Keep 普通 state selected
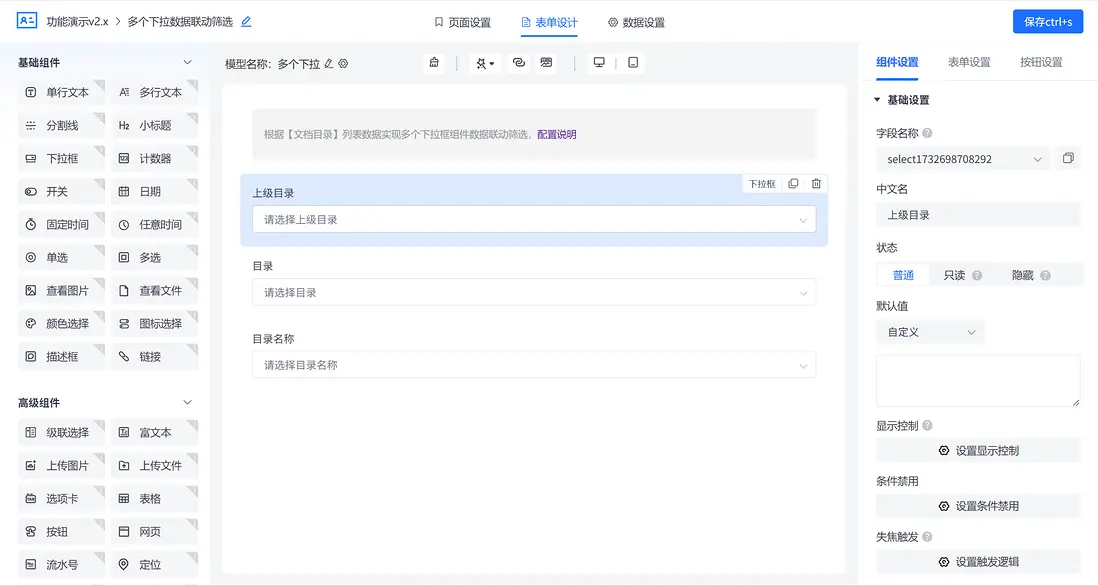Viewport: 1098px width, 586px height. coord(903,274)
